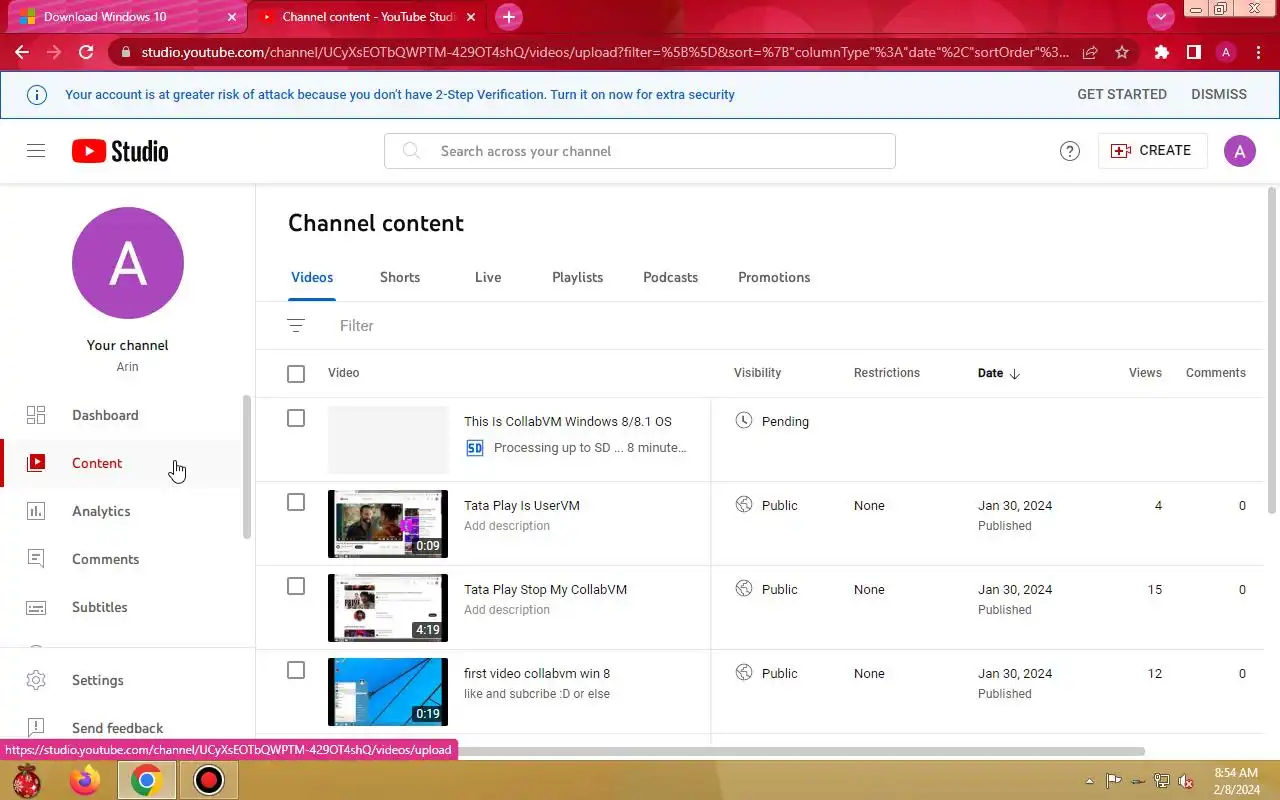Viewport: 1280px width, 800px height.
Task: Open Content in the sidebar
Action: (122, 463)
